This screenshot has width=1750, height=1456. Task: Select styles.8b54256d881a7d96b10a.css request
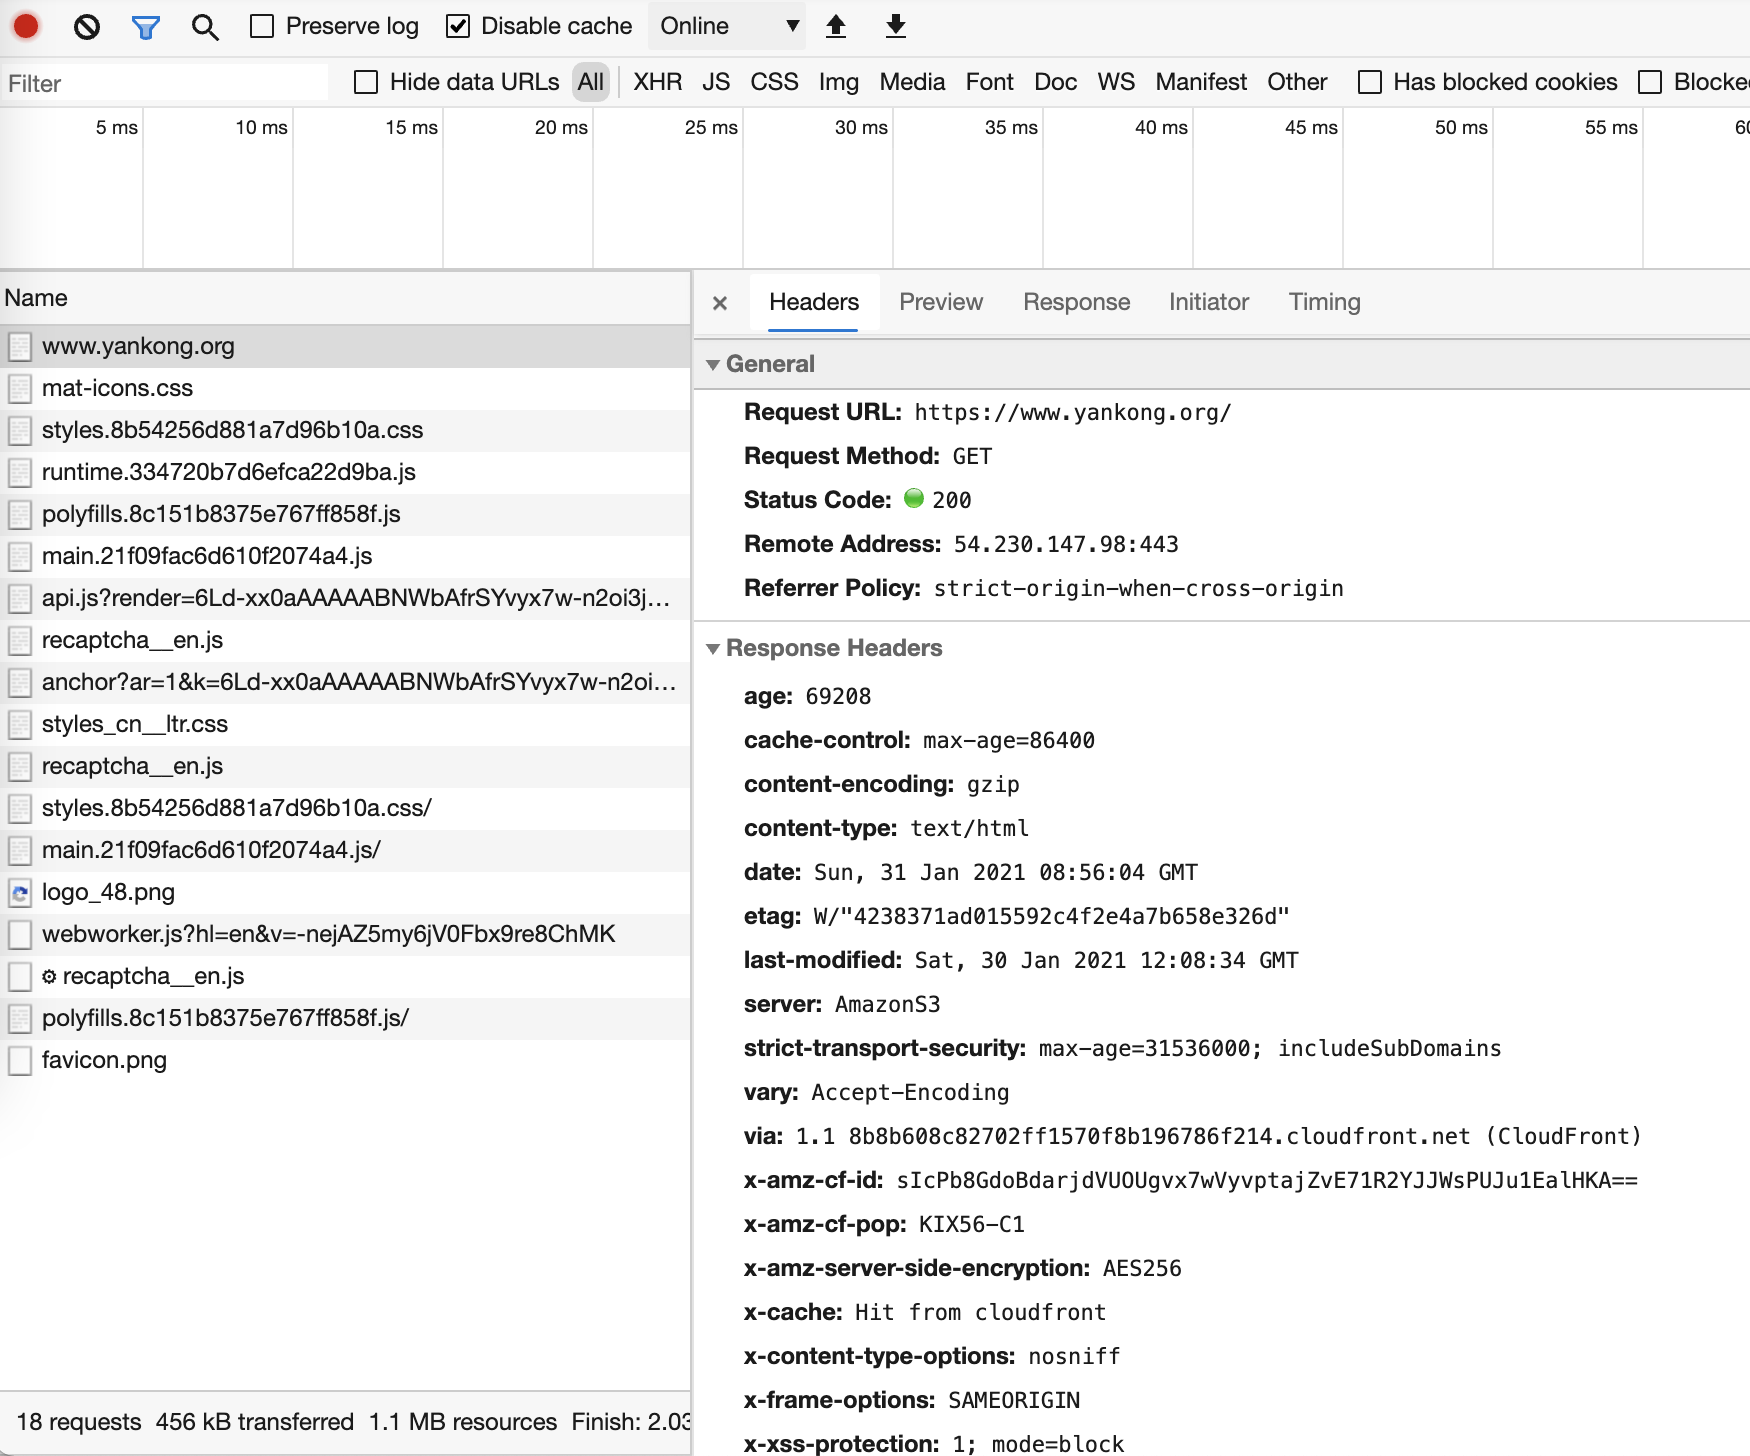[345, 431]
